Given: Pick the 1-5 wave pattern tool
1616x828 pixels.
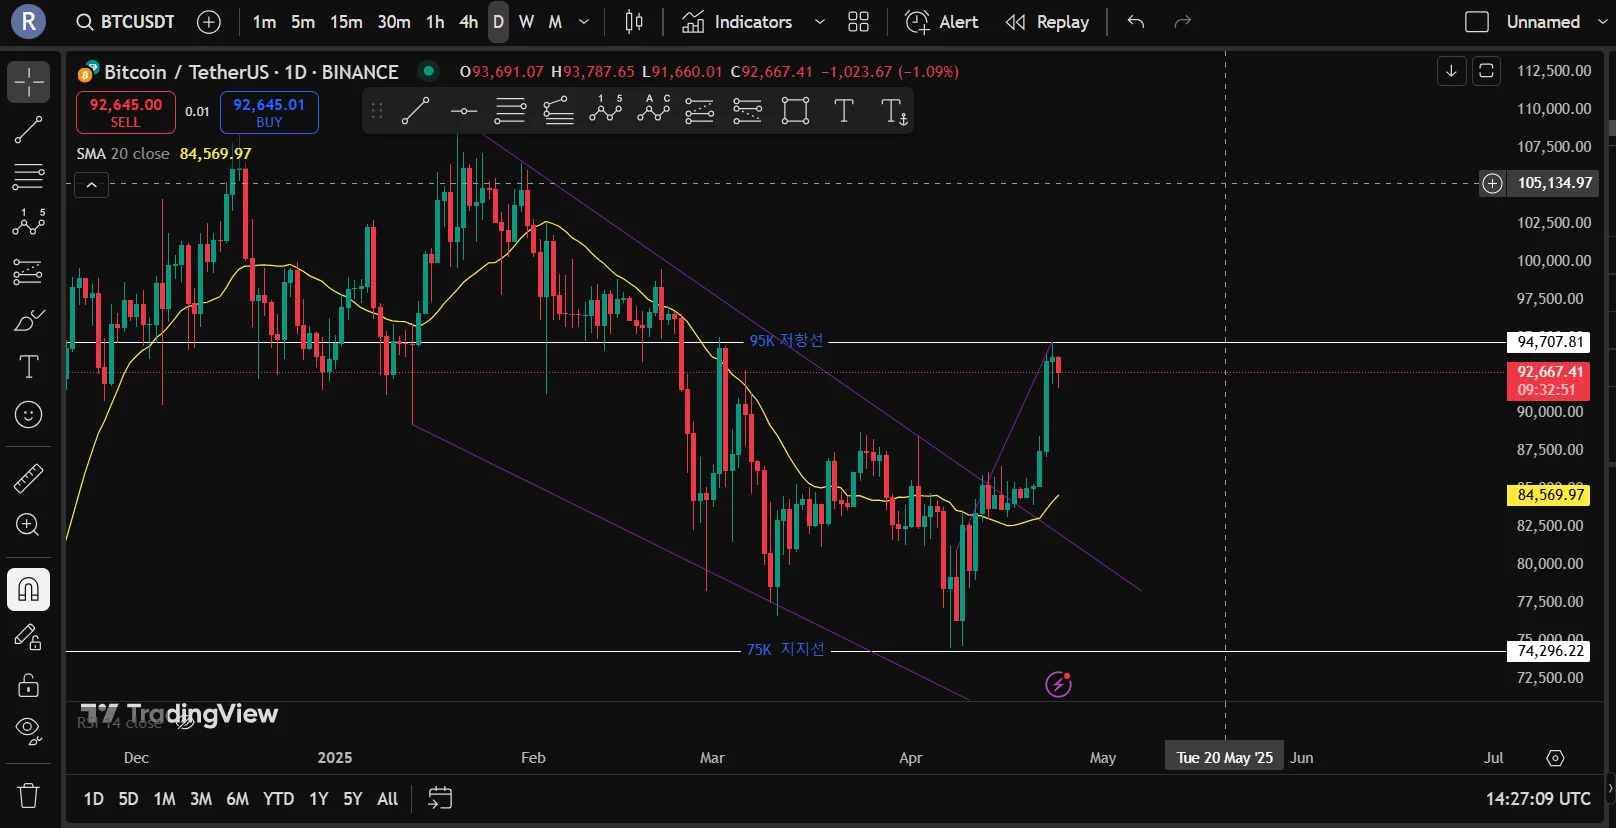Looking at the screenshot, I should pyautogui.click(x=605, y=111).
